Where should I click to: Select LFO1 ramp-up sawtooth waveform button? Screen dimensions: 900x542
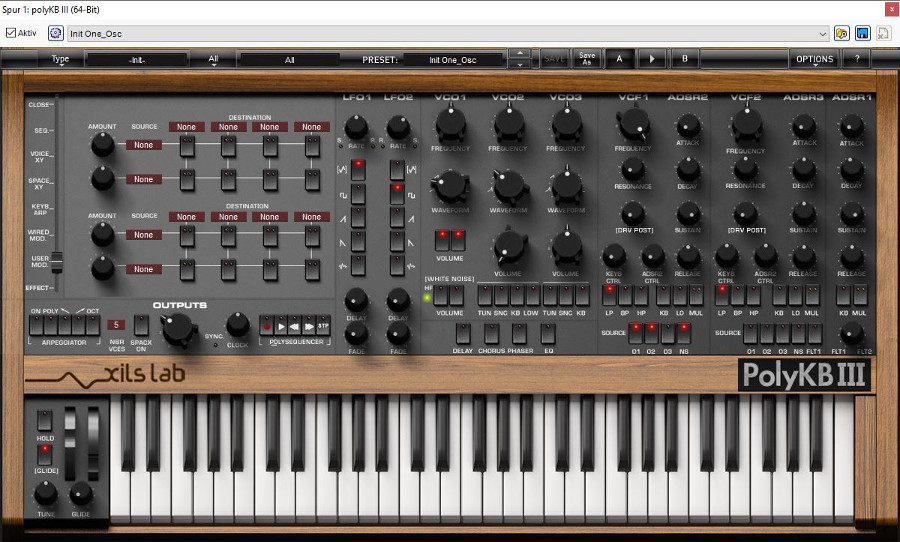coord(358,218)
